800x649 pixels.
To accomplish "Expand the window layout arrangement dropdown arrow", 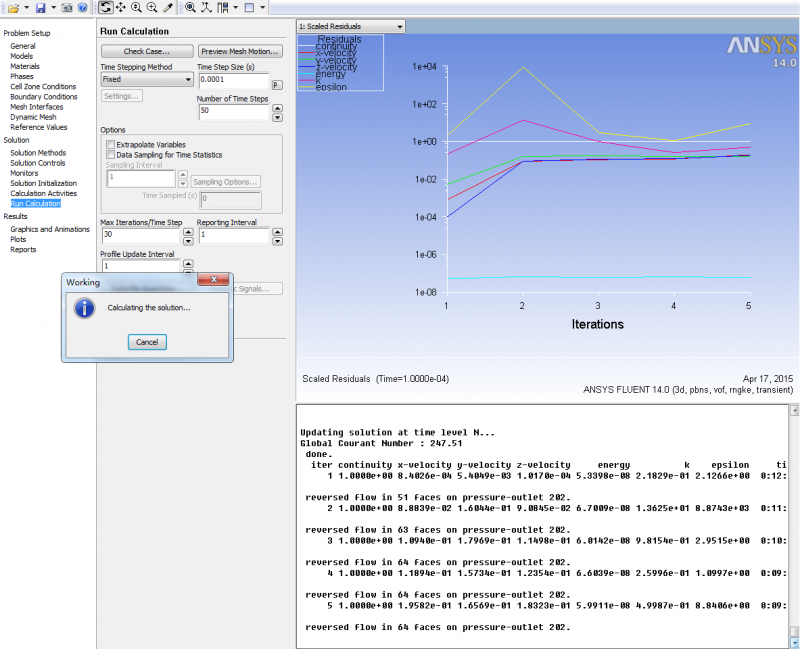I will tap(262, 7).
